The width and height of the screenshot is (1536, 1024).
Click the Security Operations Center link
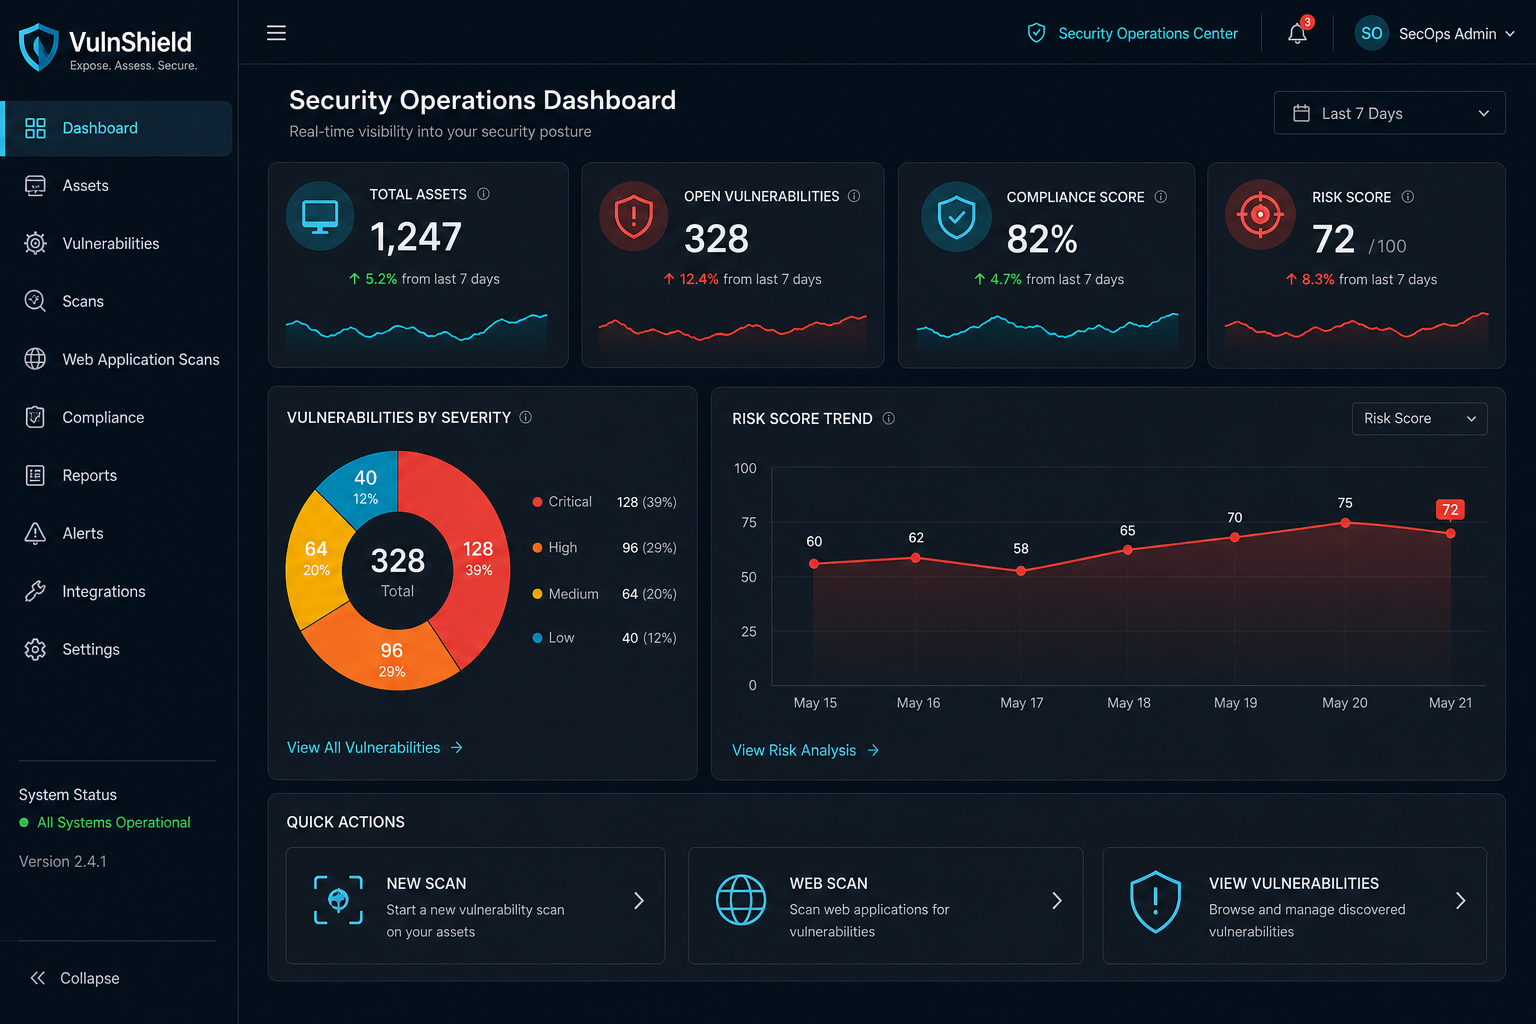coord(1148,33)
